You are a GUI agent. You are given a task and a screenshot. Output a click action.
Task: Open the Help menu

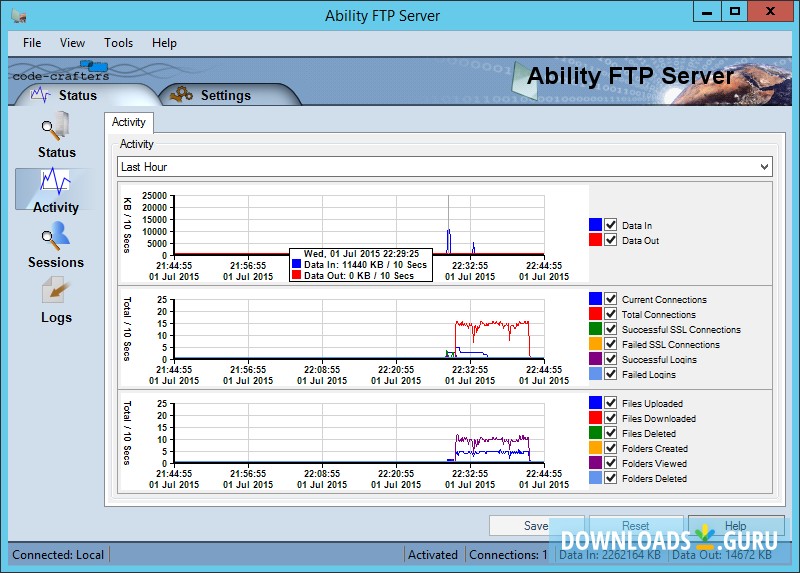pyautogui.click(x=164, y=43)
